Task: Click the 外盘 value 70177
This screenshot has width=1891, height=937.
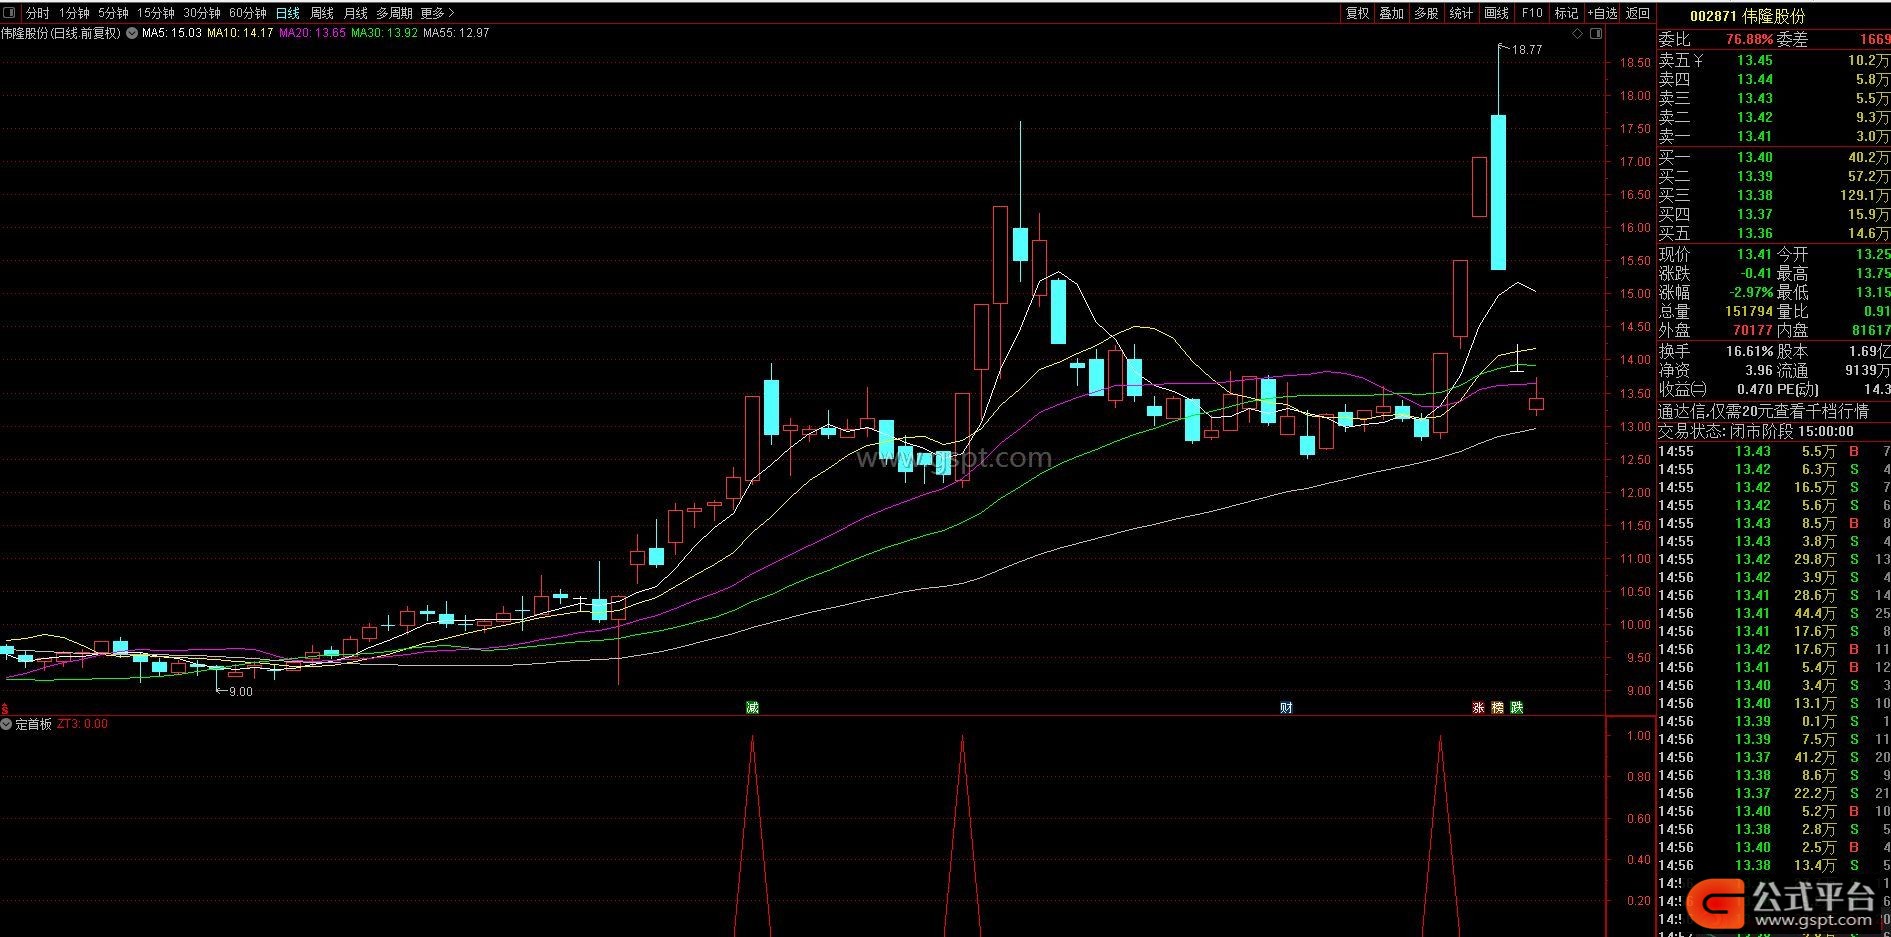Action: click(x=1752, y=330)
